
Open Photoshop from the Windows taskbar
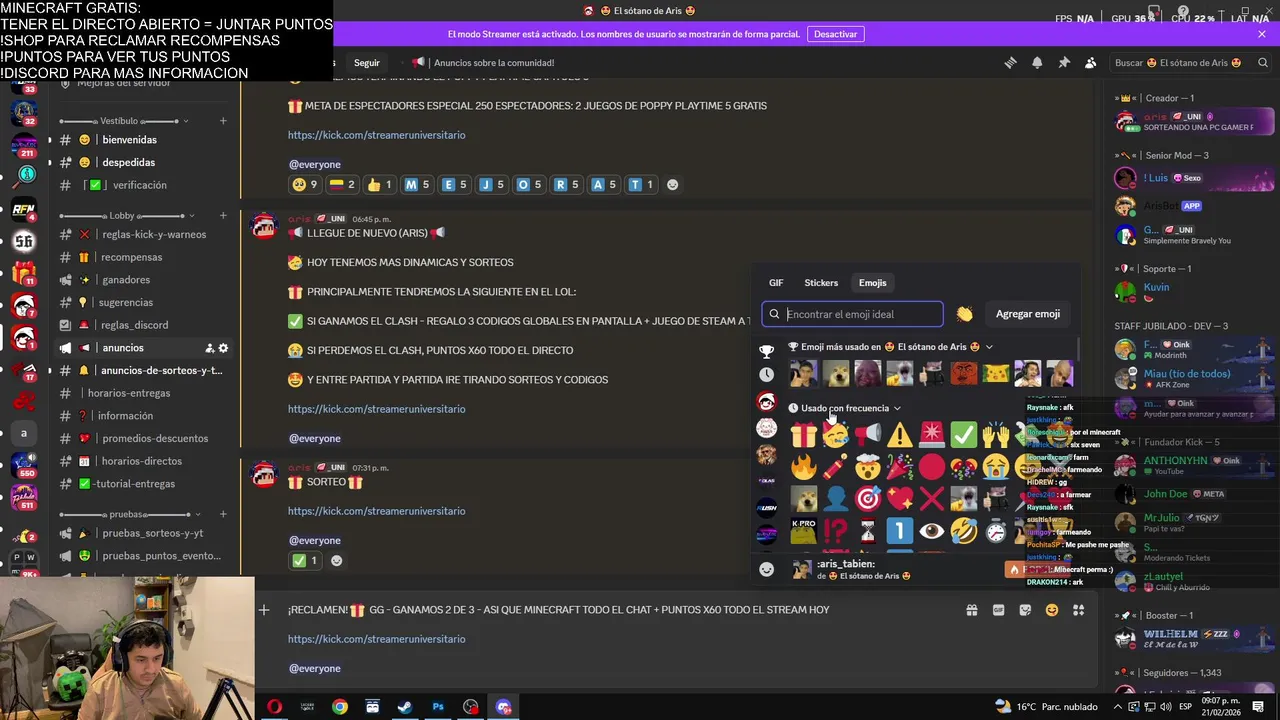point(438,707)
